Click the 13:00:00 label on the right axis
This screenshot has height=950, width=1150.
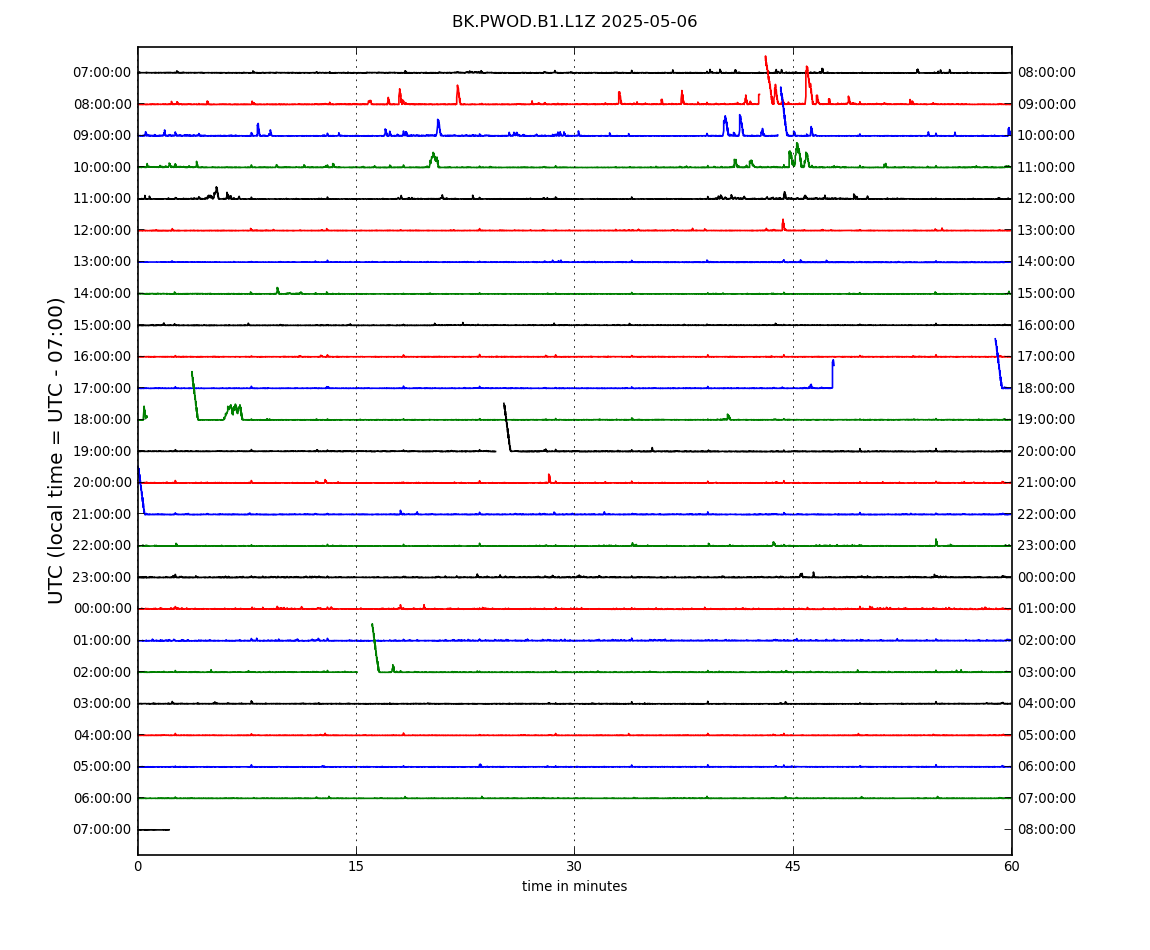pyautogui.click(x=1047, y=230)
